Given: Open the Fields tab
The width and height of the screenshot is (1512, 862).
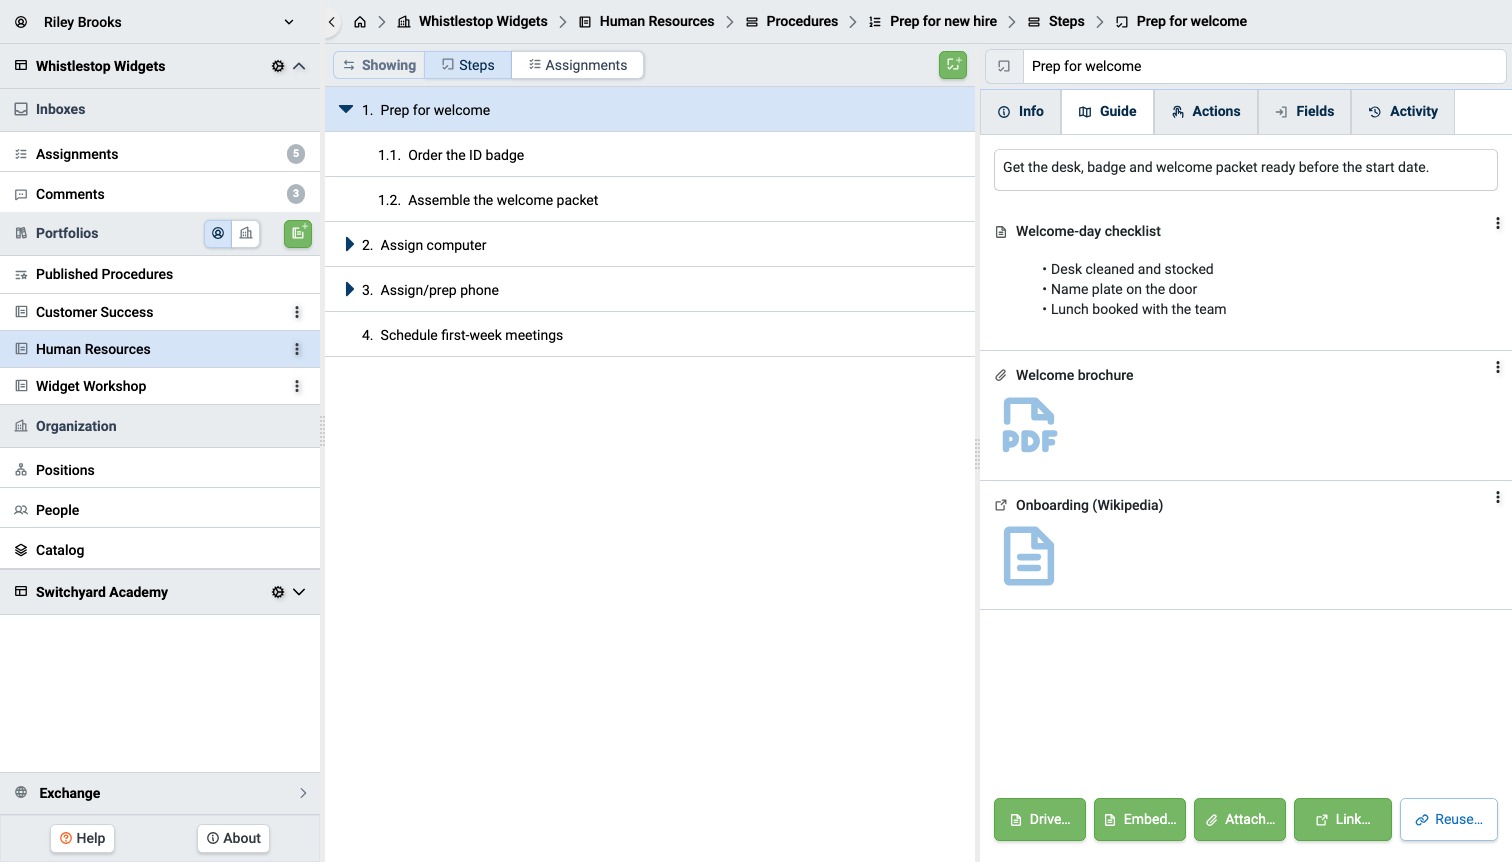Looking at the screenshot, I should 1305,112.
